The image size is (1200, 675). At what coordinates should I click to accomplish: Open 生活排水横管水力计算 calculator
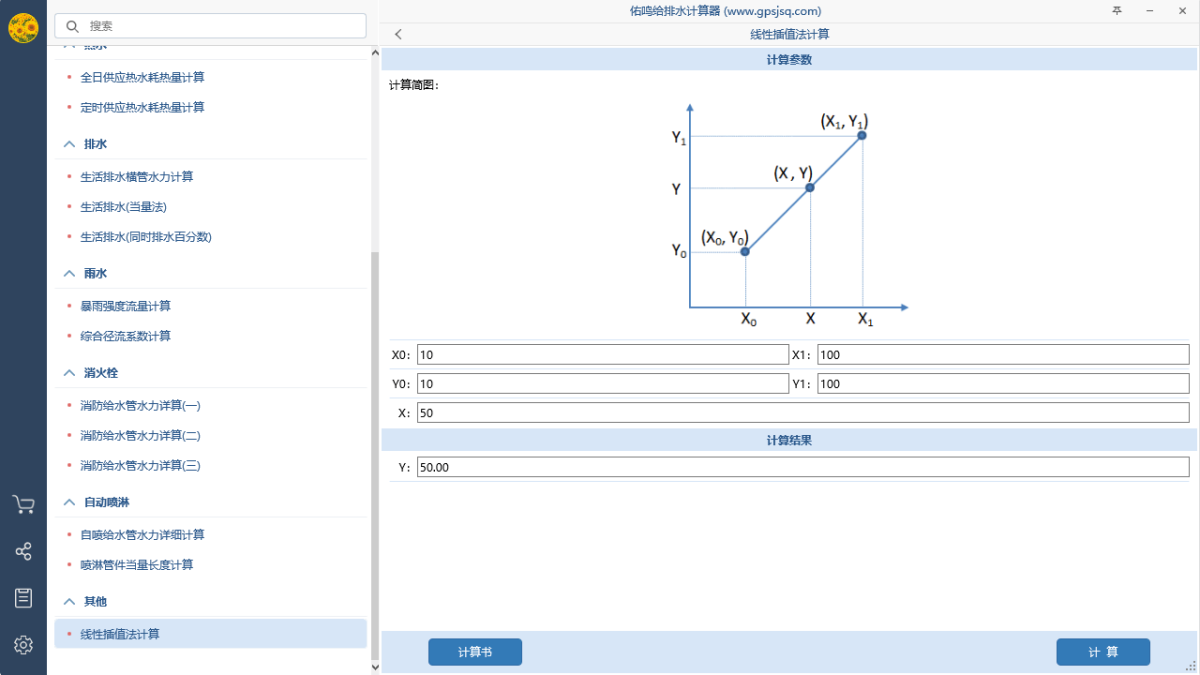click(136, 177)
